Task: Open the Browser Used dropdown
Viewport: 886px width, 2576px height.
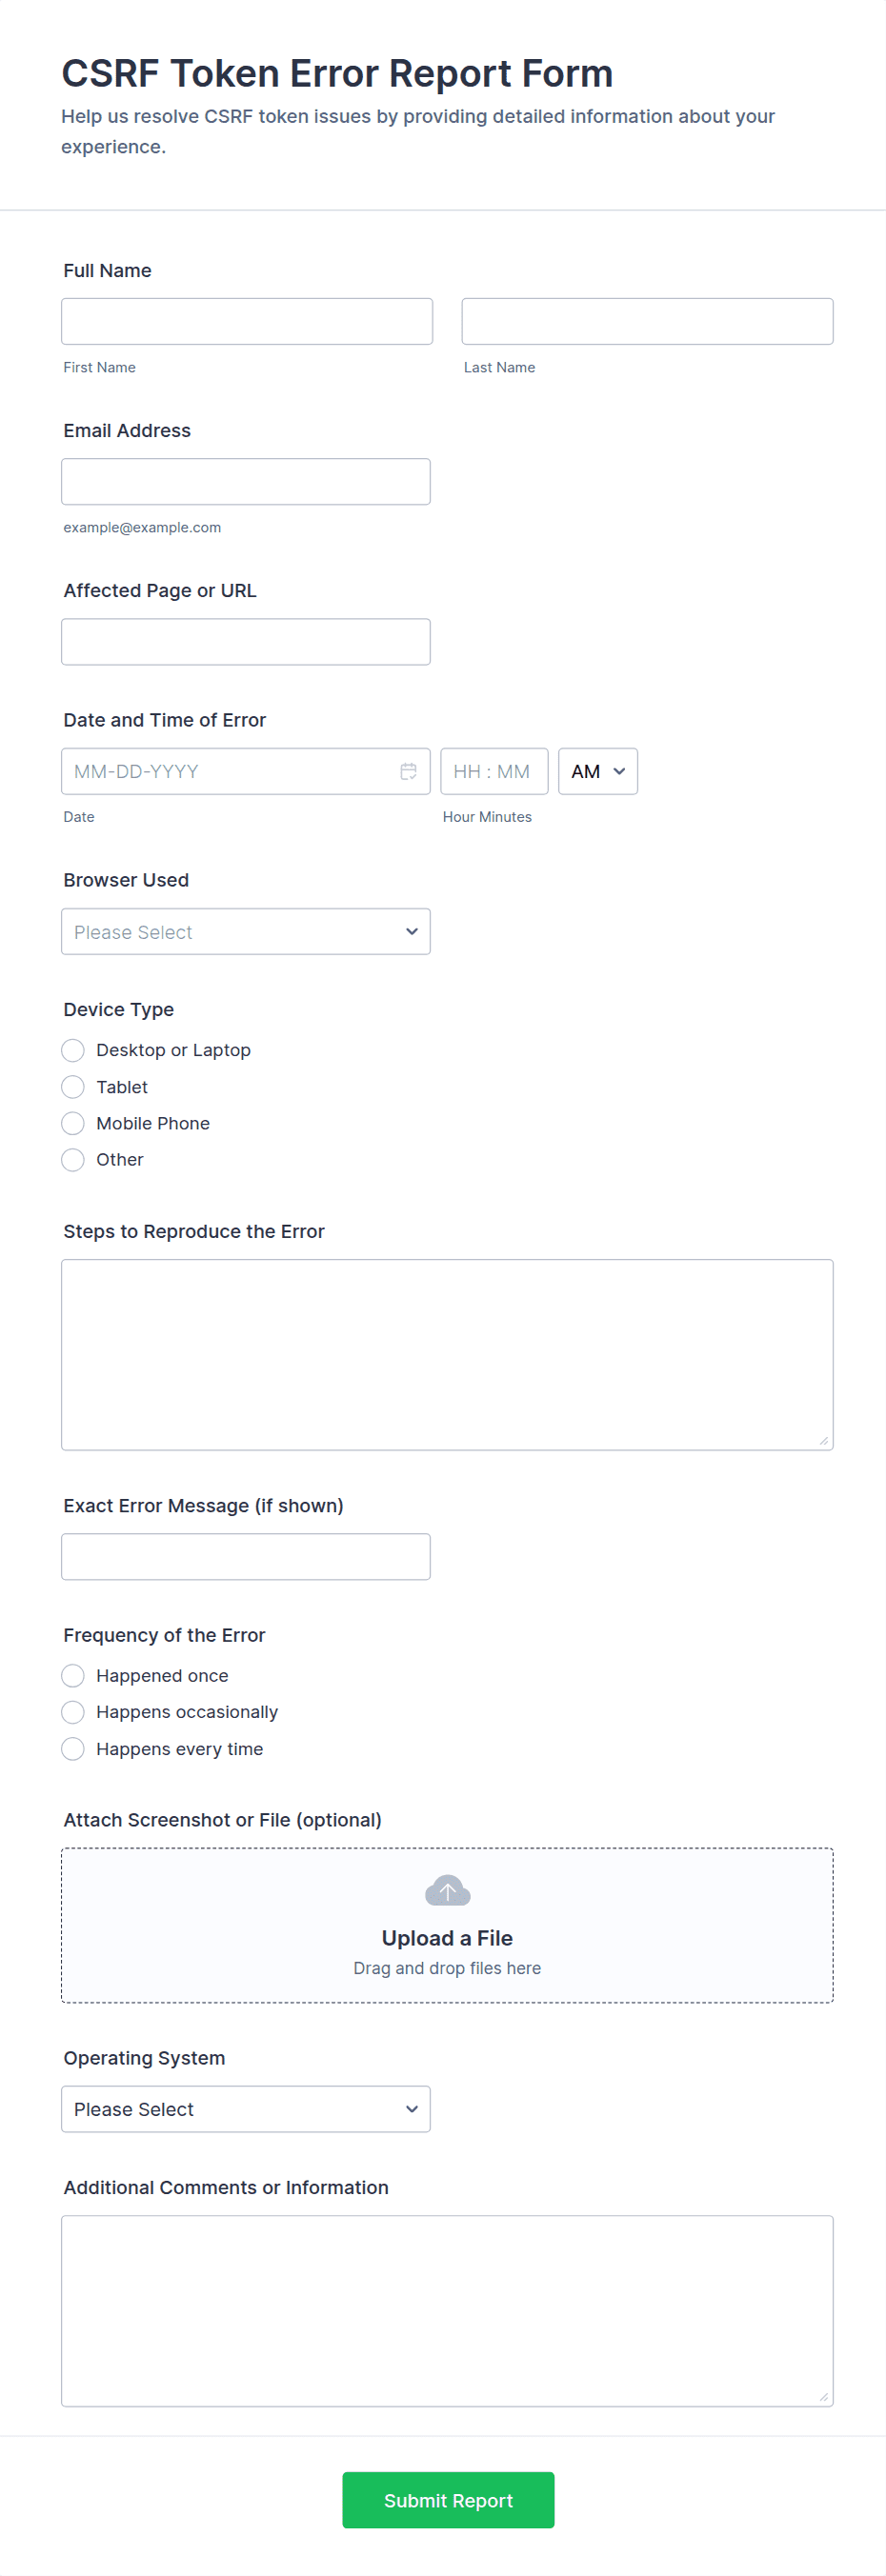Action: tap(245, 931)
